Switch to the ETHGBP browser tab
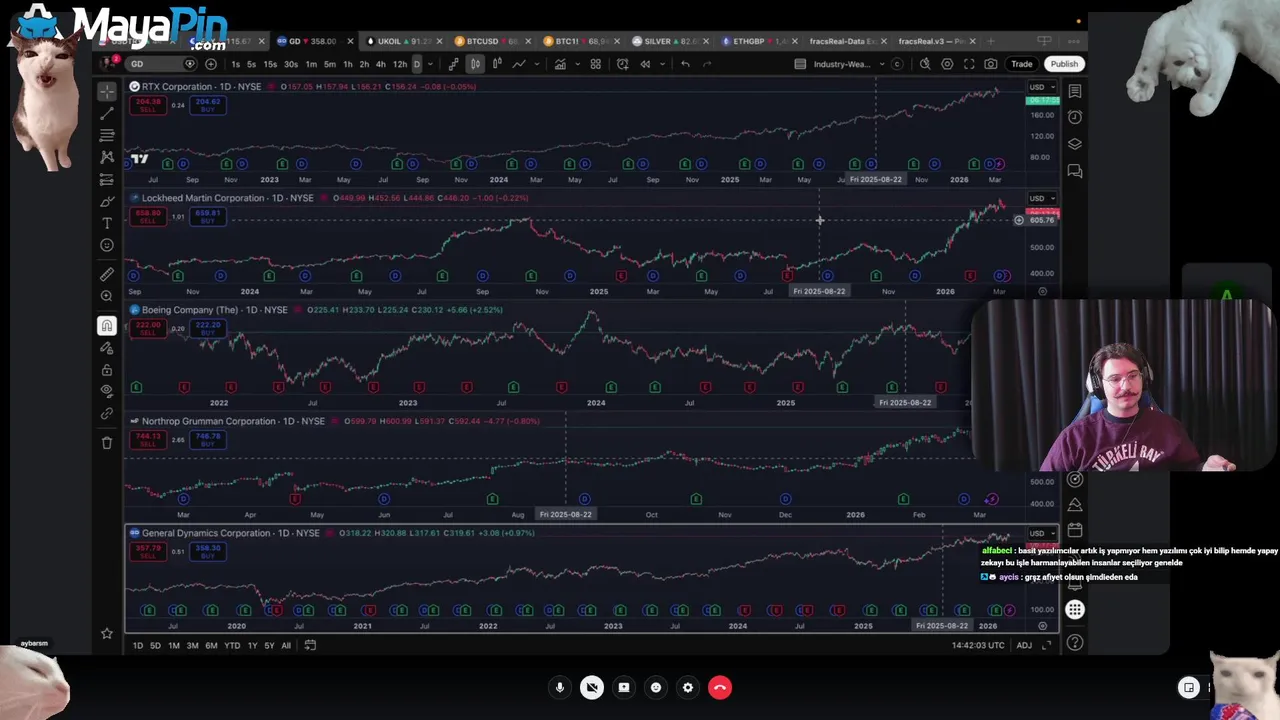The height and width of the screenshot is (720, 1280). (759, 41)
